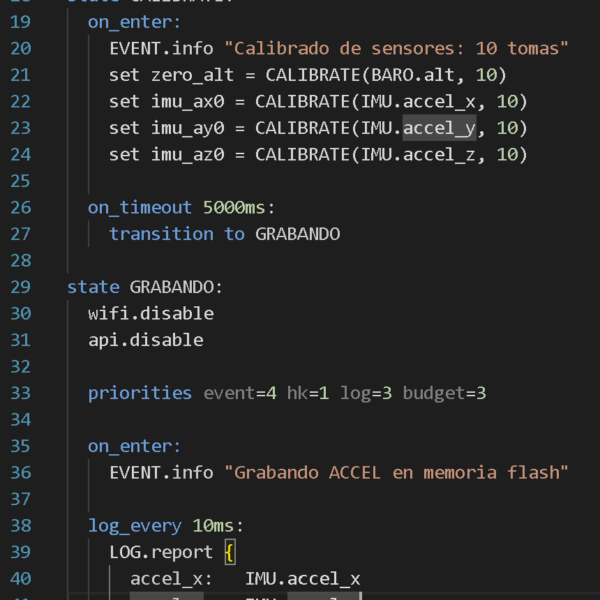Click the string "Grabando ACCEL en memoria flash"
This screenshot has height=600, width=600.
click(396, 473)
